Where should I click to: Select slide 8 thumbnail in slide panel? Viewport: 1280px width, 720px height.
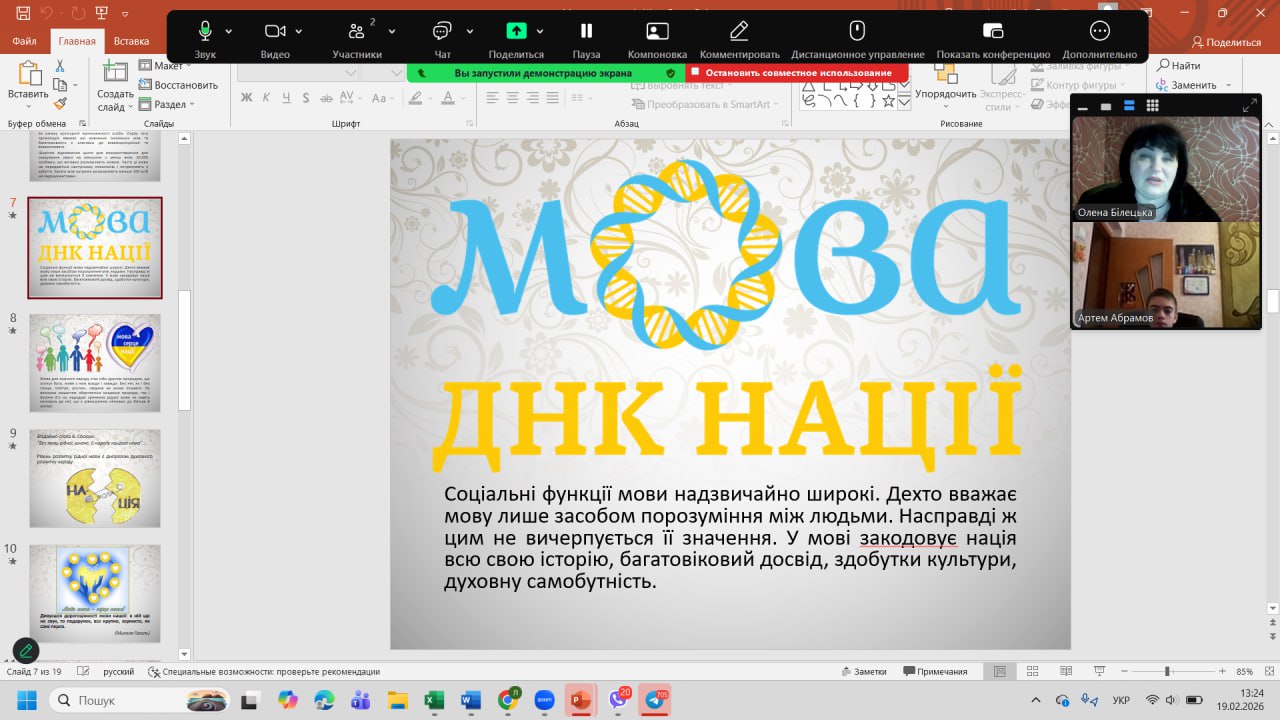[94, 363]
